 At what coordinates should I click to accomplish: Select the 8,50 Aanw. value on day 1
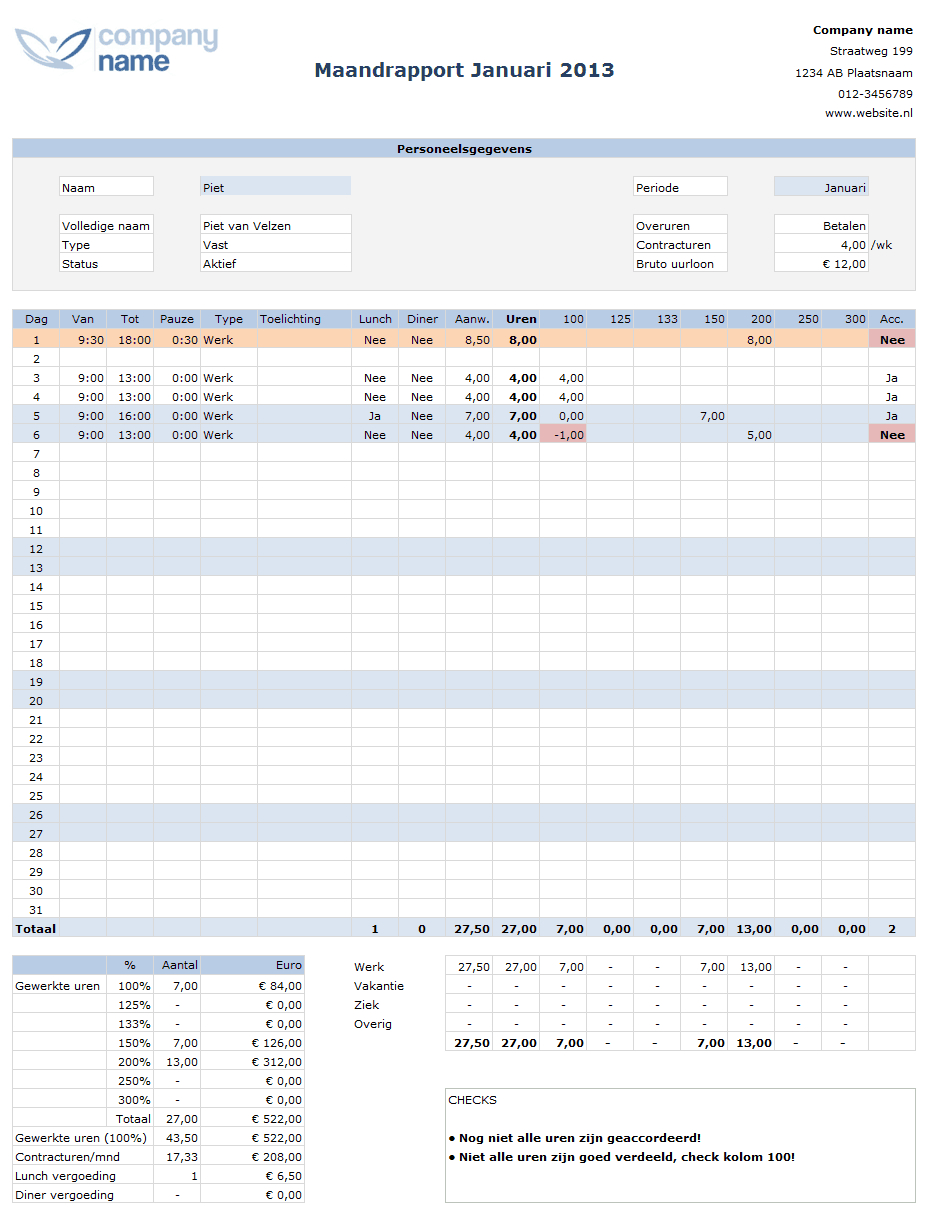coord(469,339)
